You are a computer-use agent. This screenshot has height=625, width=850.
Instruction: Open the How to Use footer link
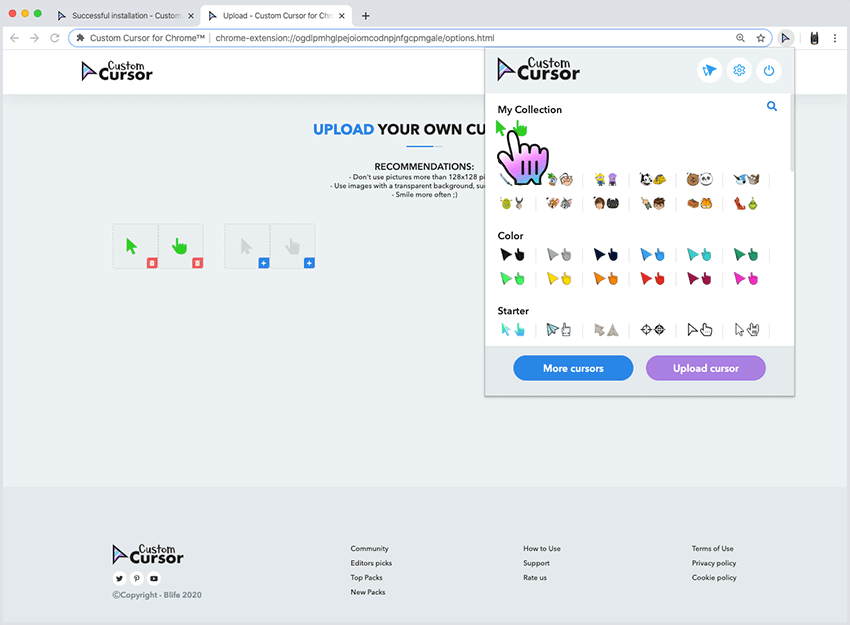coord(542,549)
